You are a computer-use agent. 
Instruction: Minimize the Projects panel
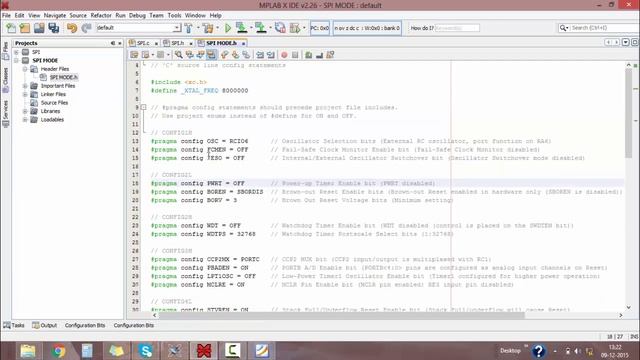113,43
